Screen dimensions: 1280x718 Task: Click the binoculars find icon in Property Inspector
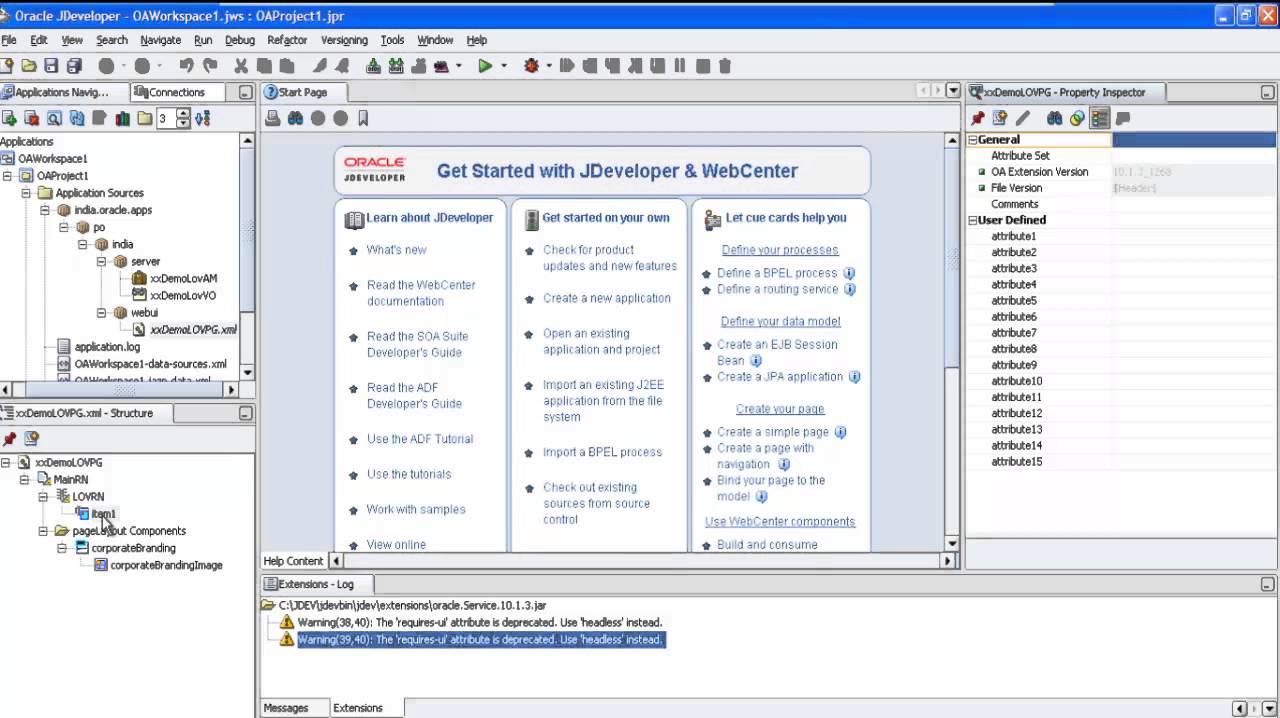tap(1054, 118)
